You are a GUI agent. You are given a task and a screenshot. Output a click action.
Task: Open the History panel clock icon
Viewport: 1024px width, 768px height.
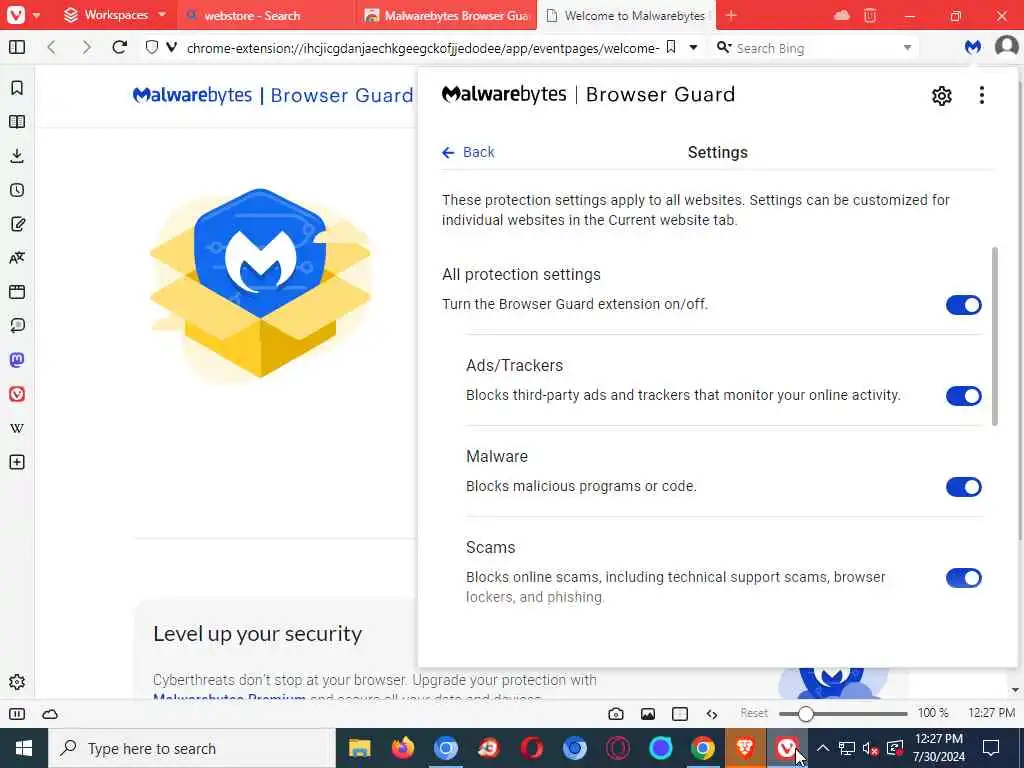(17, 190)
